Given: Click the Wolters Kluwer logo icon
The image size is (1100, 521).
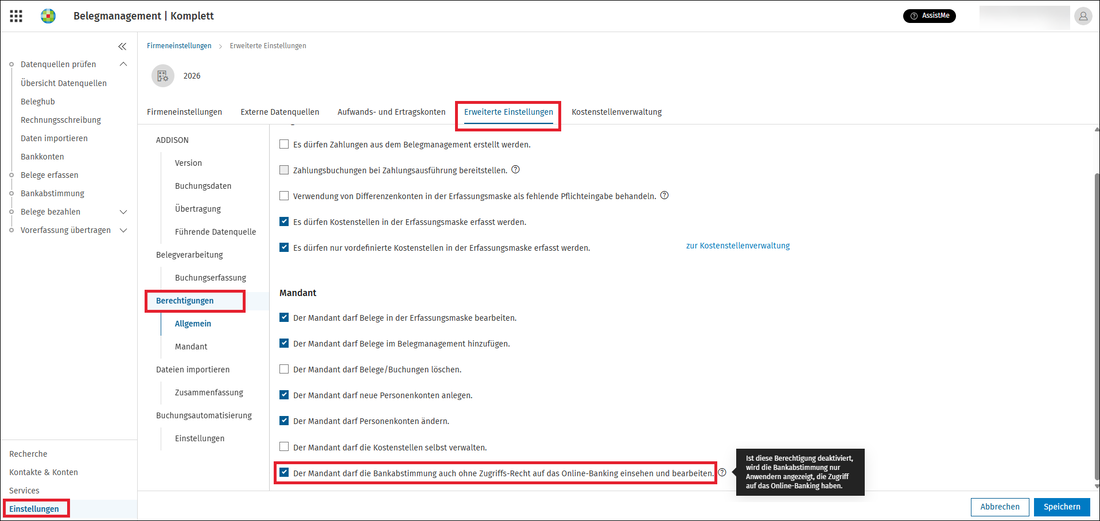Looking at the screenshot, I should pos(48,15).
